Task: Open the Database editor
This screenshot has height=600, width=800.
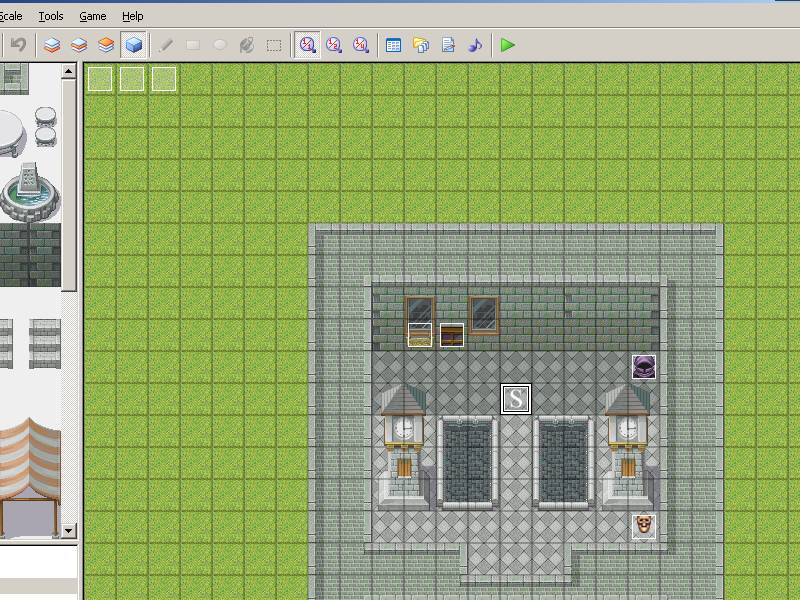Action: [x=394, y=45]
